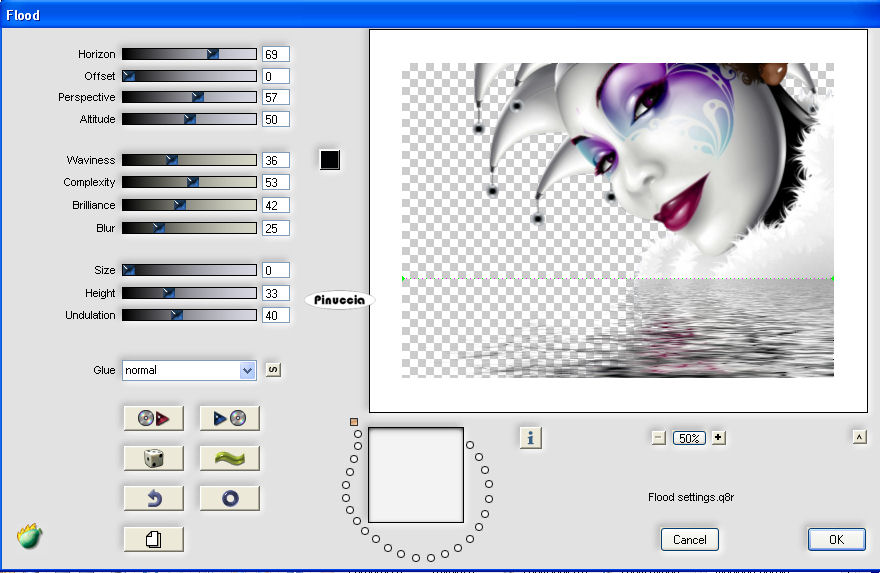
Task: Click the minus zoom out button
Action: (x=659, y=438)
